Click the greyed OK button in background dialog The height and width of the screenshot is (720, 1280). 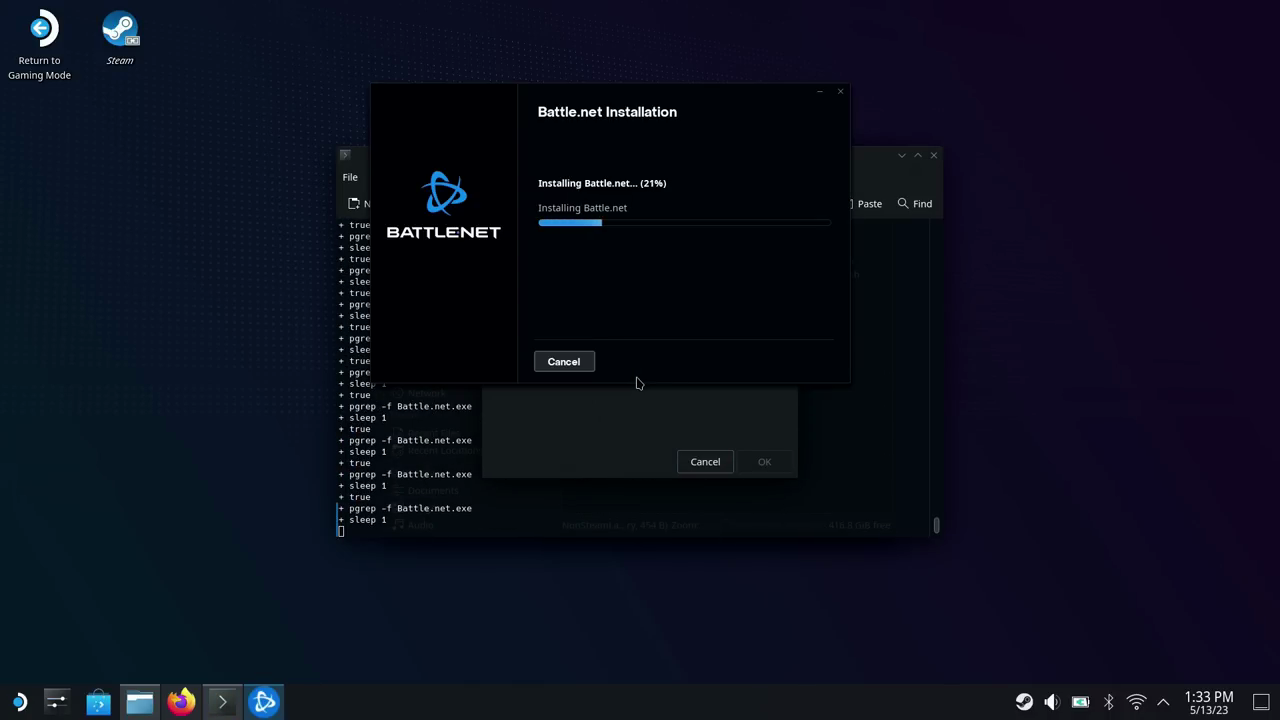click(764, 462)
